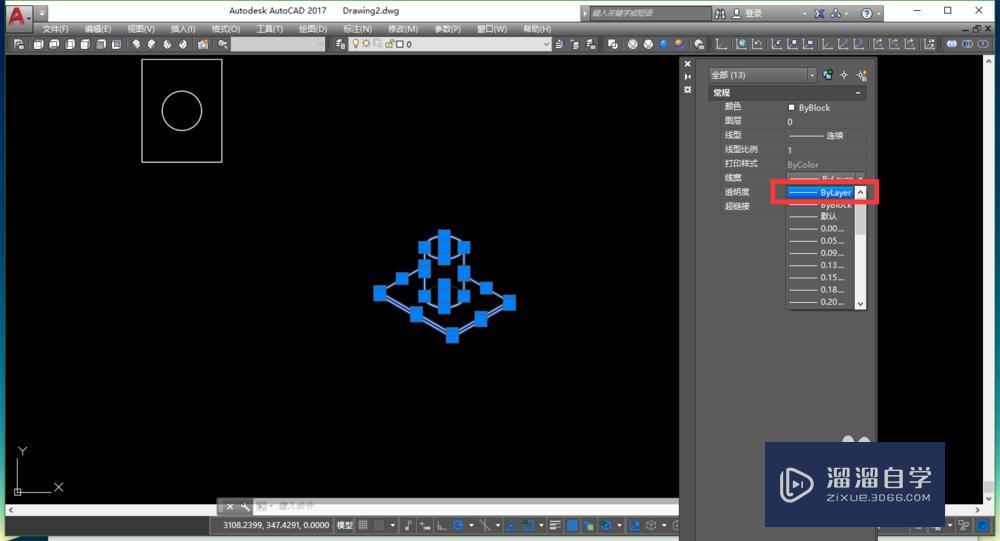Toggle layer 0 freeze sun icon
The width and height of the screenshot is (1000, 541).
[x=366, y=44]
